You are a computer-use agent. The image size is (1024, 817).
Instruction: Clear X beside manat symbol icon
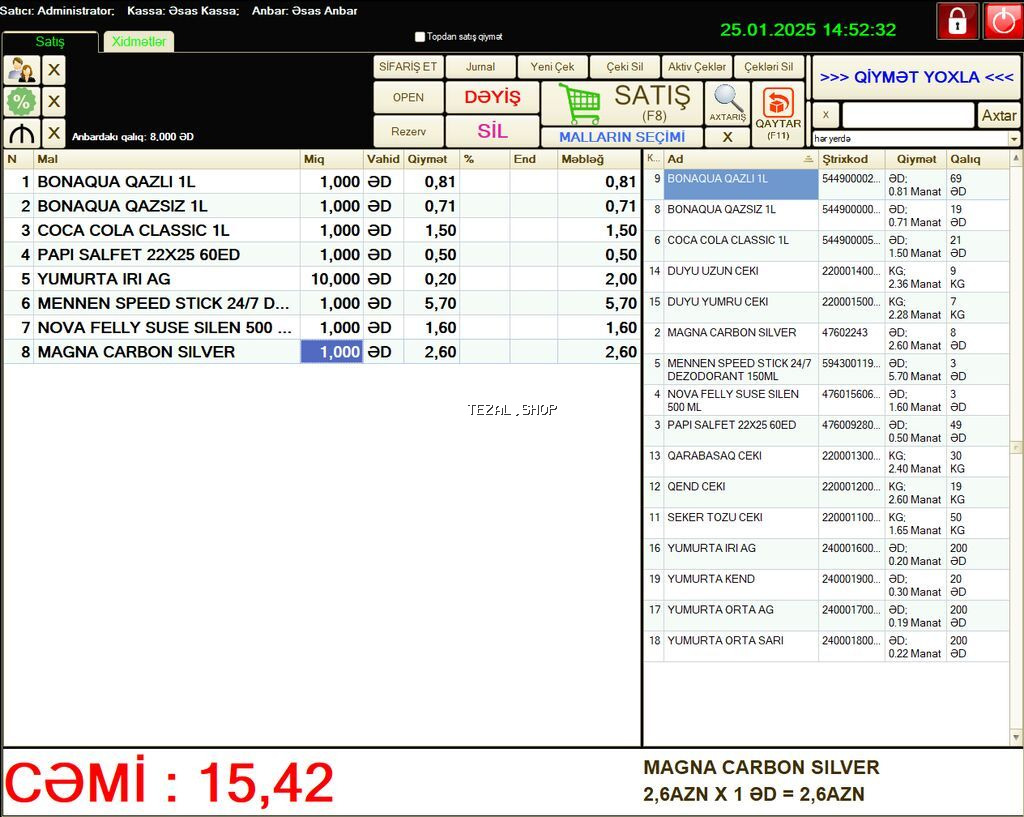[54, 133]
